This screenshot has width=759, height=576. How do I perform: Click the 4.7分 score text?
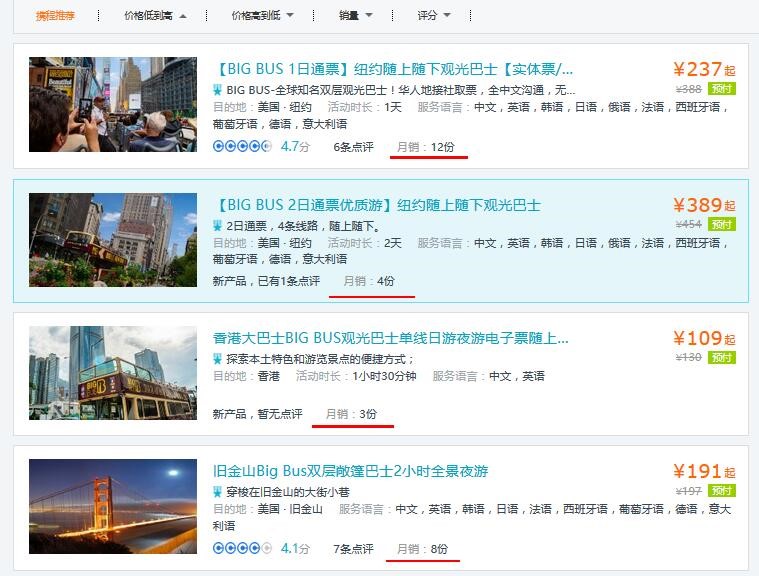click(295, 146)
